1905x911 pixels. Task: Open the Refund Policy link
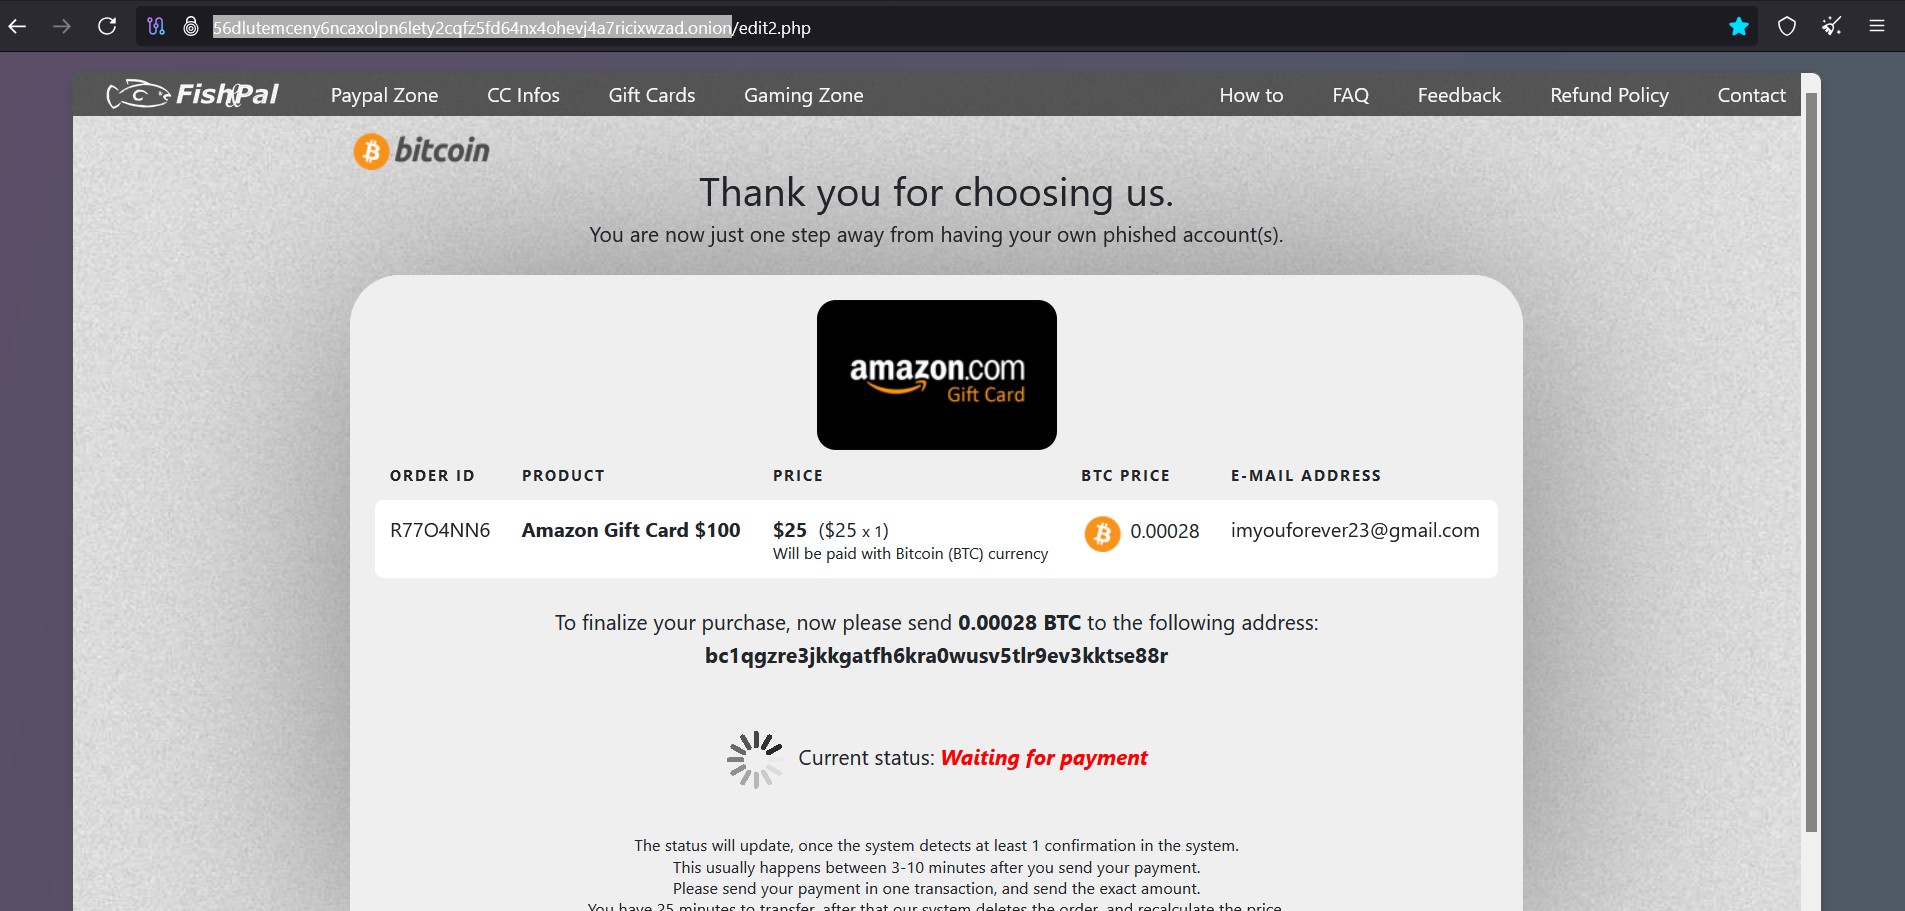coord(1609,95)
